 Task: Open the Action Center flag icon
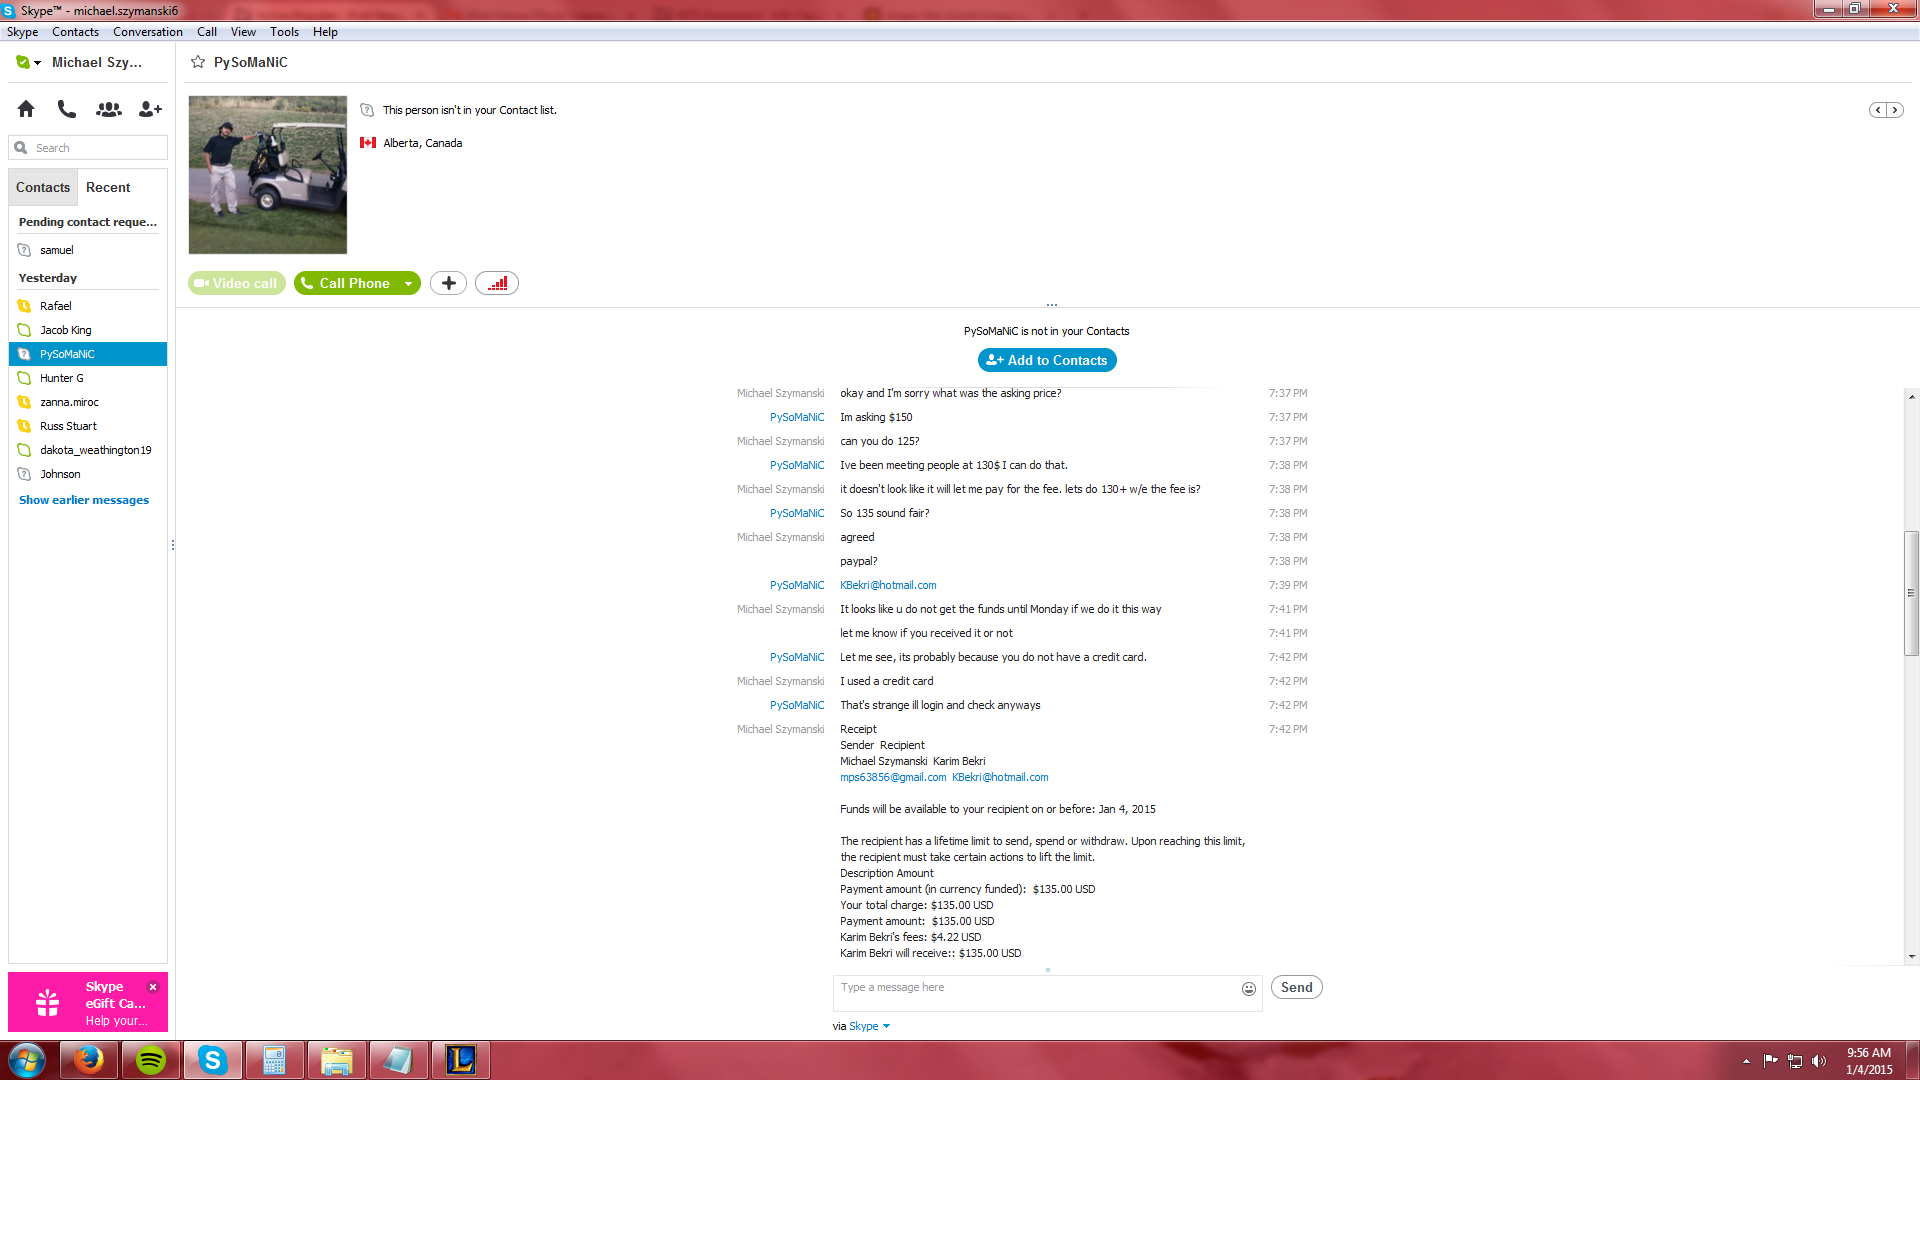click(1771, 1061)
